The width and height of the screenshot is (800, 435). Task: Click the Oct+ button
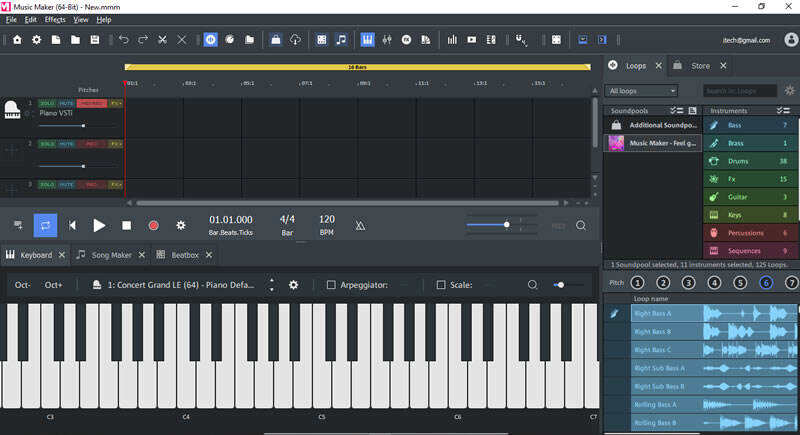pyautogui.click(x=54, y=285)
